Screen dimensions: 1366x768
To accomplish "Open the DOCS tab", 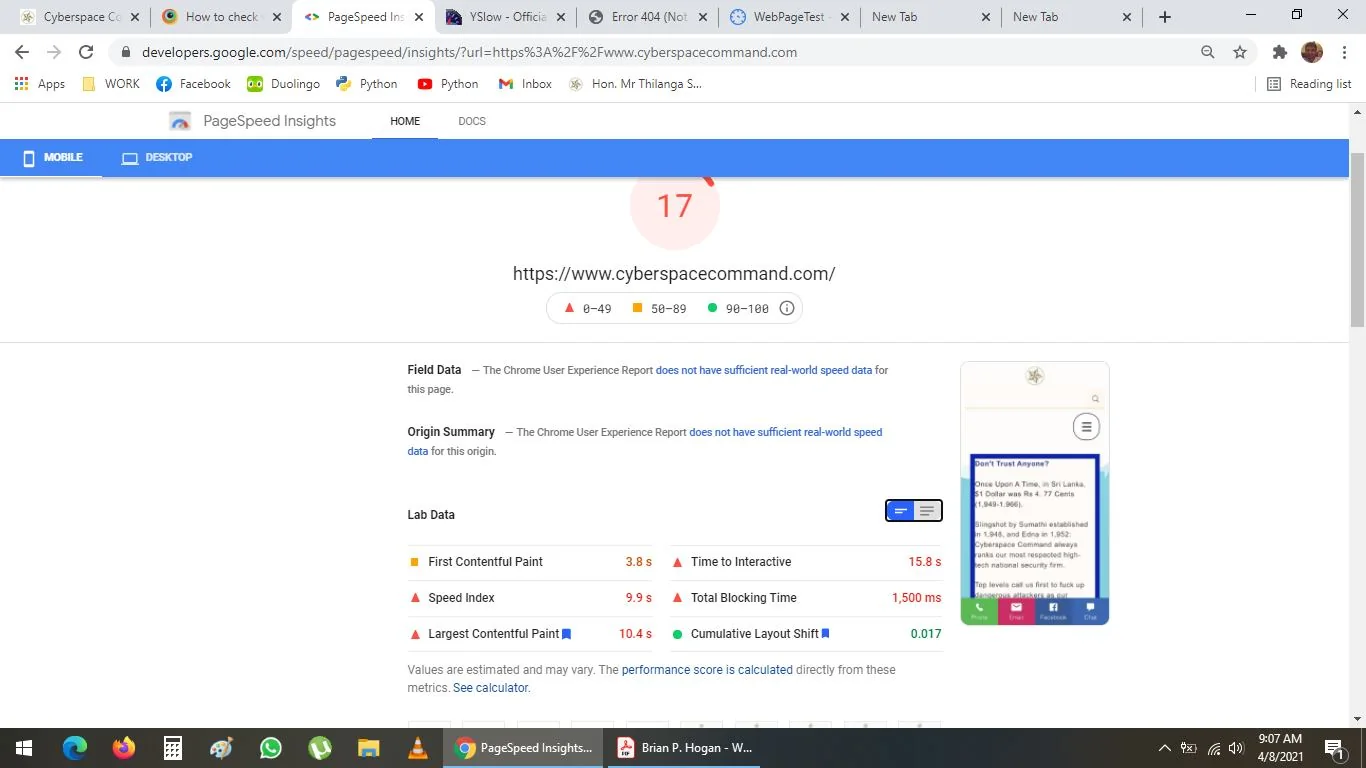I will pos(472,121).
